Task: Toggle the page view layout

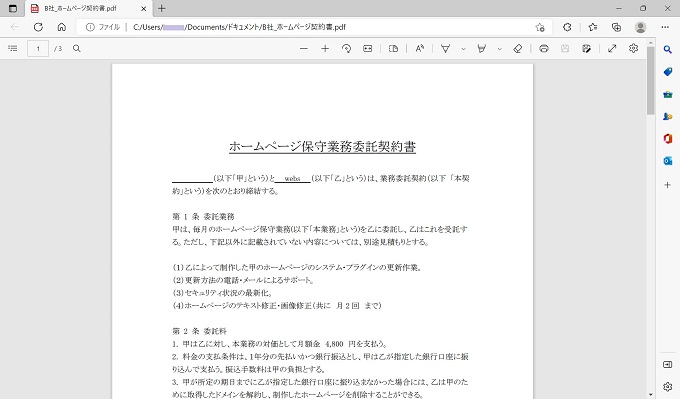Action: point(393,49)
